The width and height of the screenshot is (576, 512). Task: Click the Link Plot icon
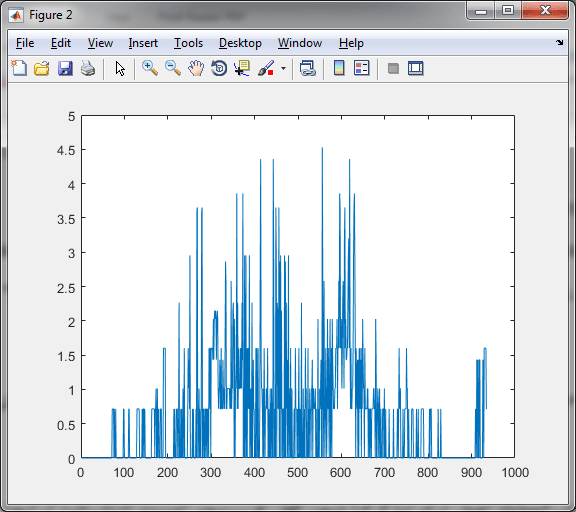pyautogui.click(x=307, y=68)
